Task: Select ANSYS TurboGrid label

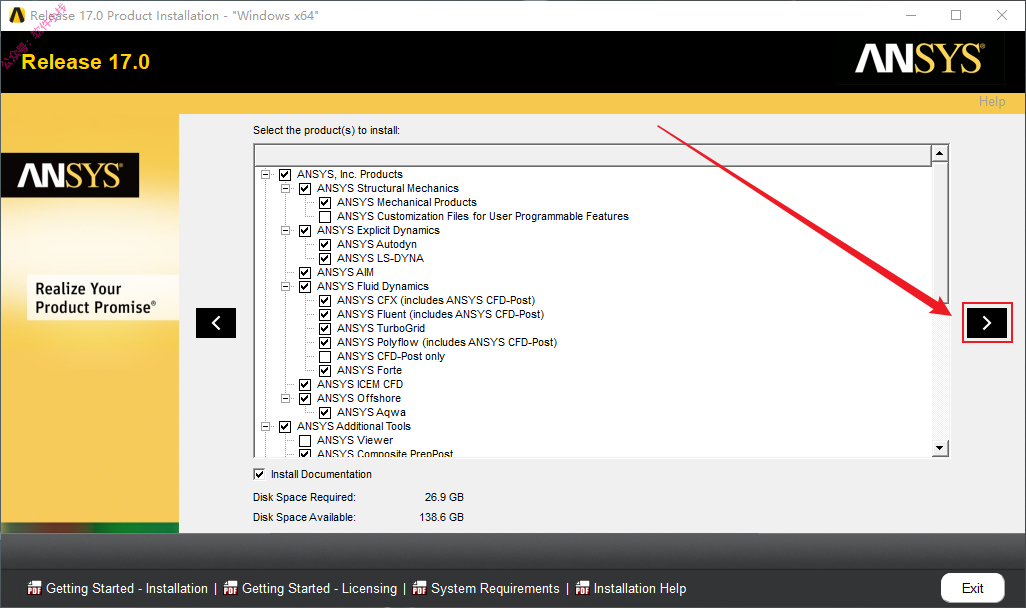Action: point(381,329)
